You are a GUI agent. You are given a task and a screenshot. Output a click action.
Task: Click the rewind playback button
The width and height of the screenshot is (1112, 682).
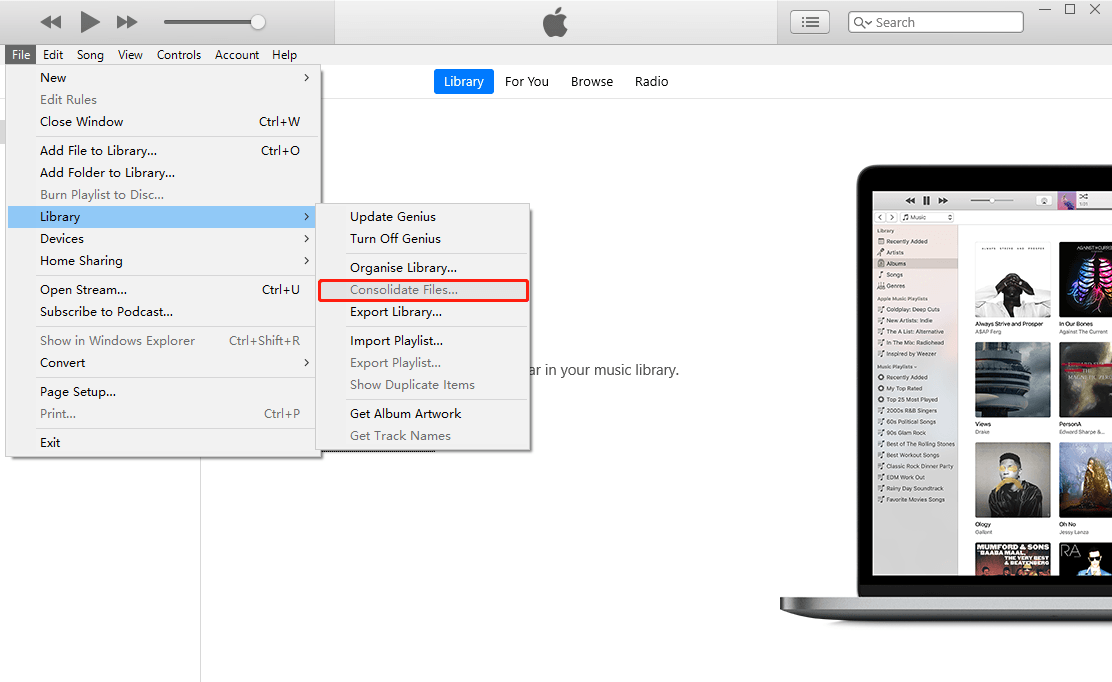pyautogui.click(x=50, y=22)
